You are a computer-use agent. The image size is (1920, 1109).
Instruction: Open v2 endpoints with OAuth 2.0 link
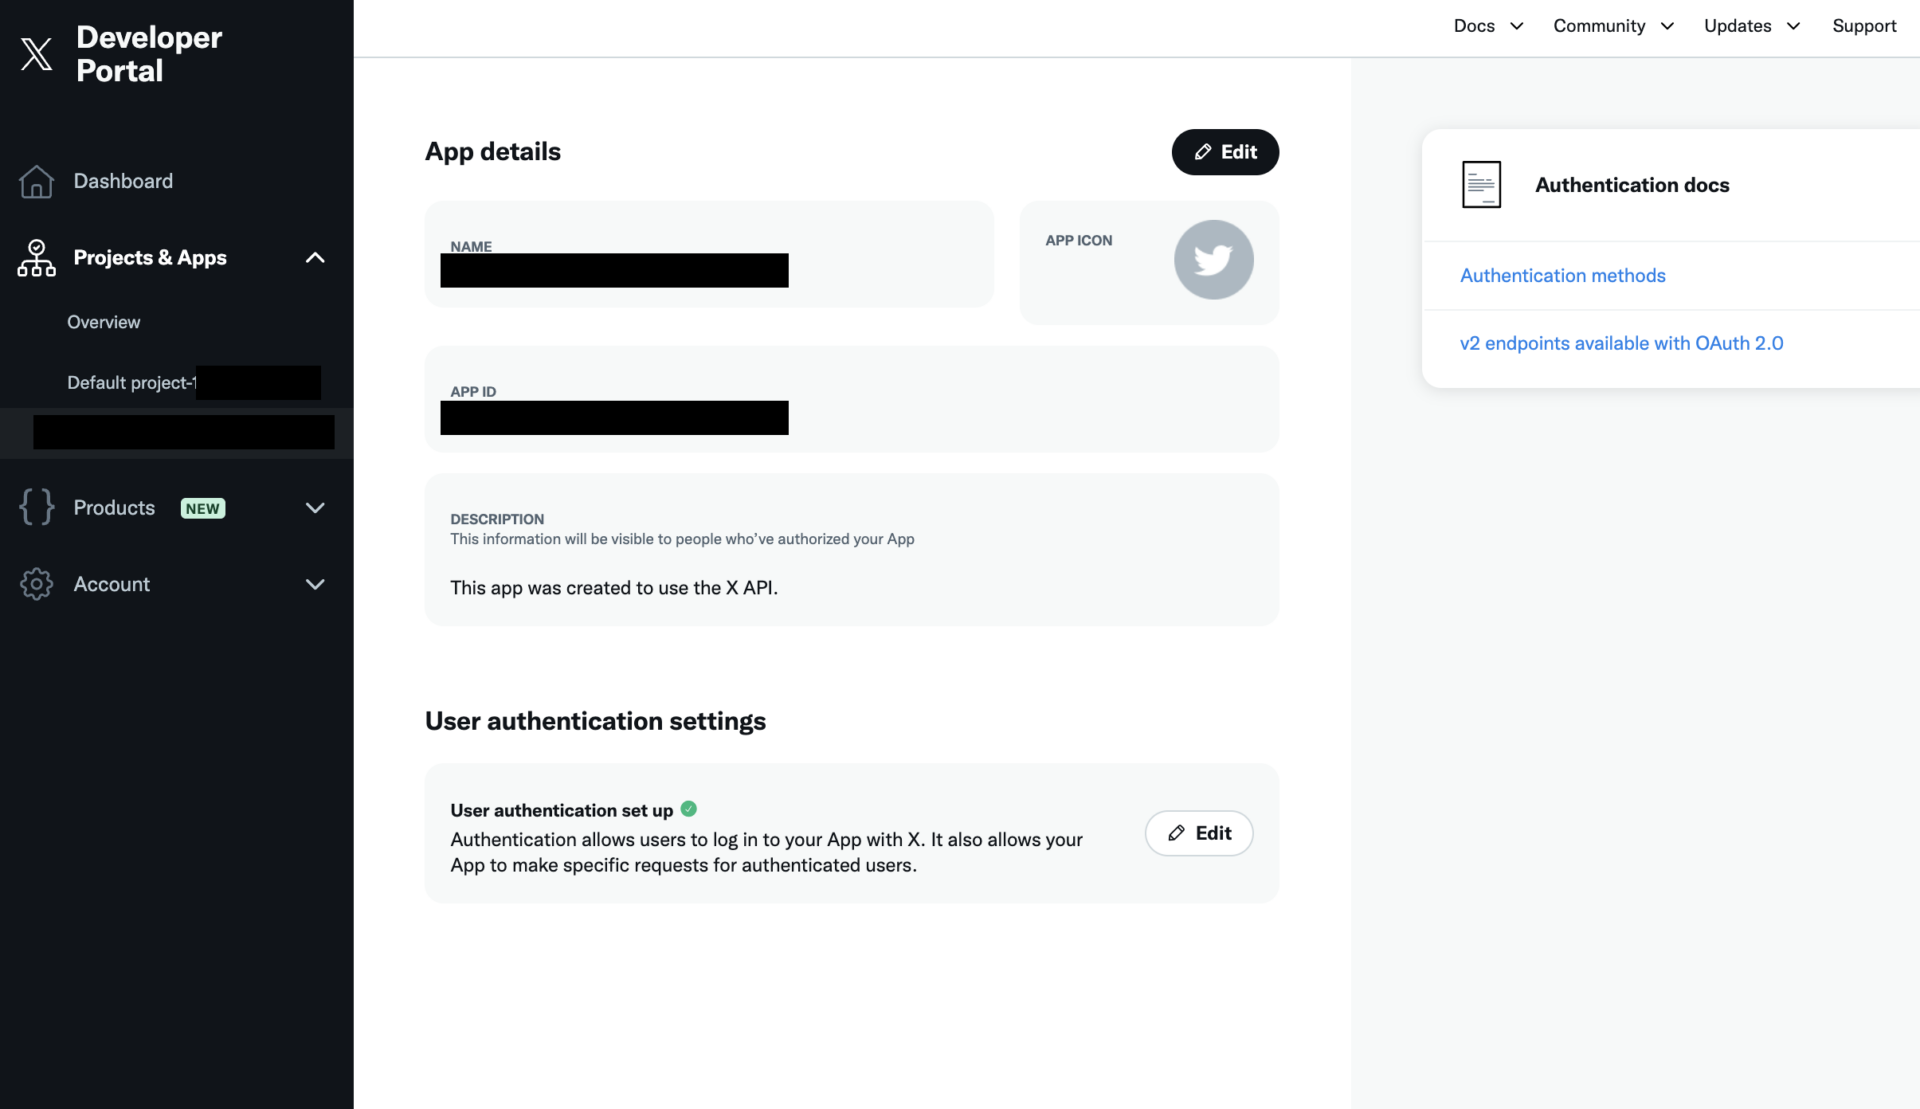click(1621, 344)
